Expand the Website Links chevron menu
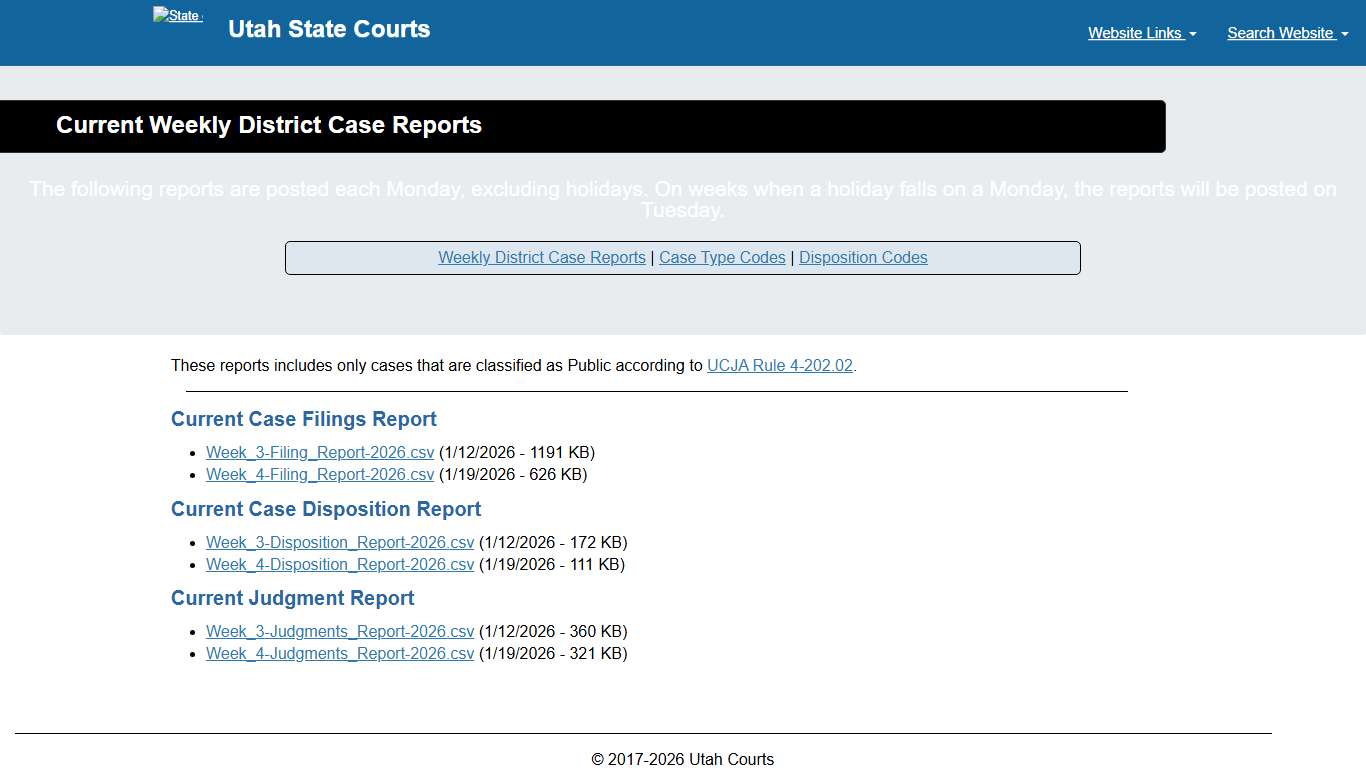Viewport: 1366px width, 768px height. click(x=1193, y=35)
